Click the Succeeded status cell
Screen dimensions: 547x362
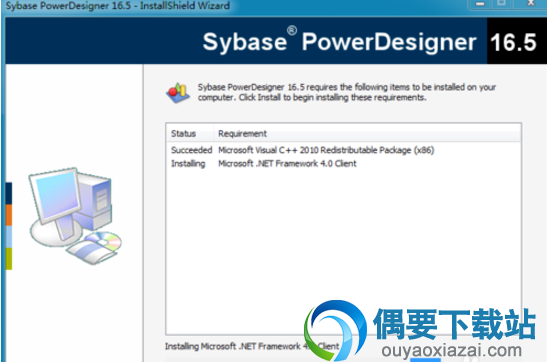point(191,150)
